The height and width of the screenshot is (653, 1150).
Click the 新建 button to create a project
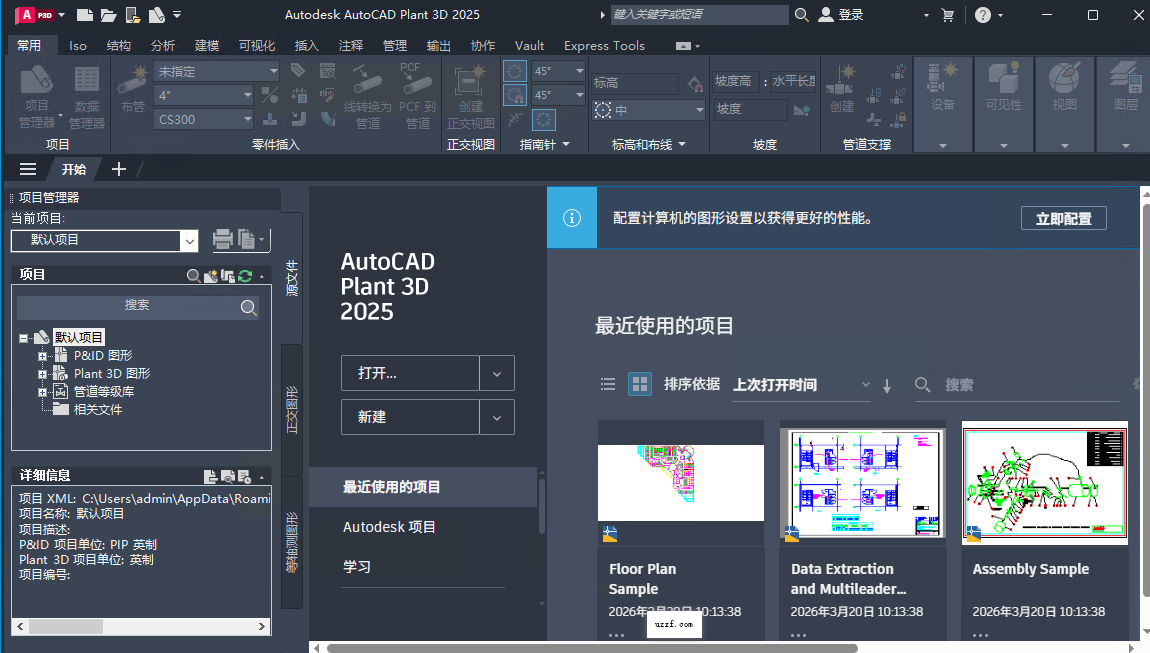410,417
